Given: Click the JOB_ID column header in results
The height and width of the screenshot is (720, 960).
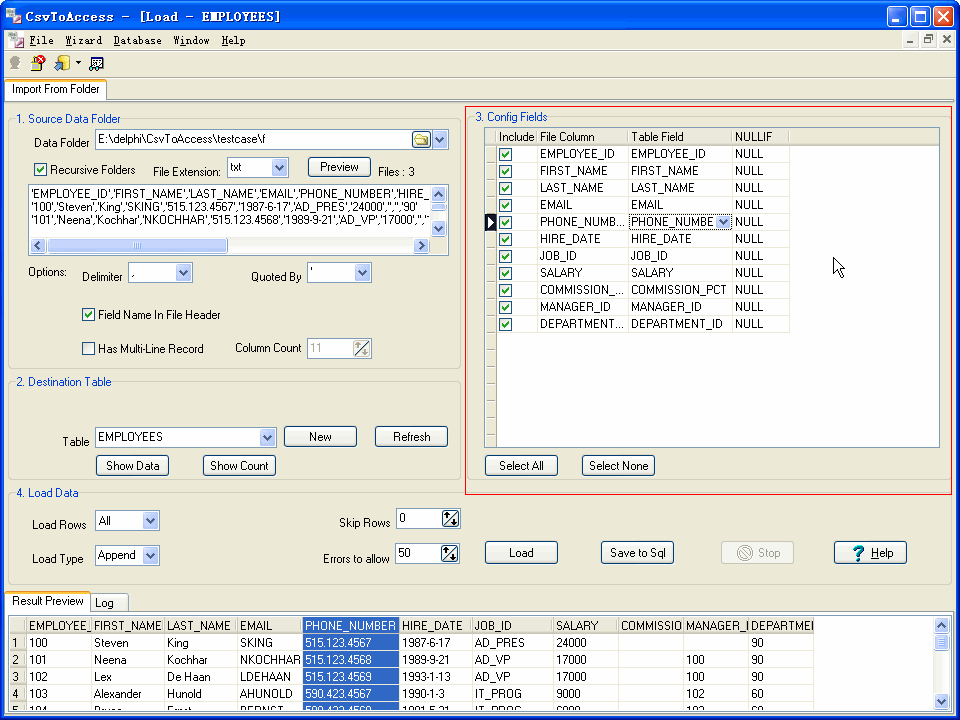Looking at the screenshot, I should tap(512, 626).
